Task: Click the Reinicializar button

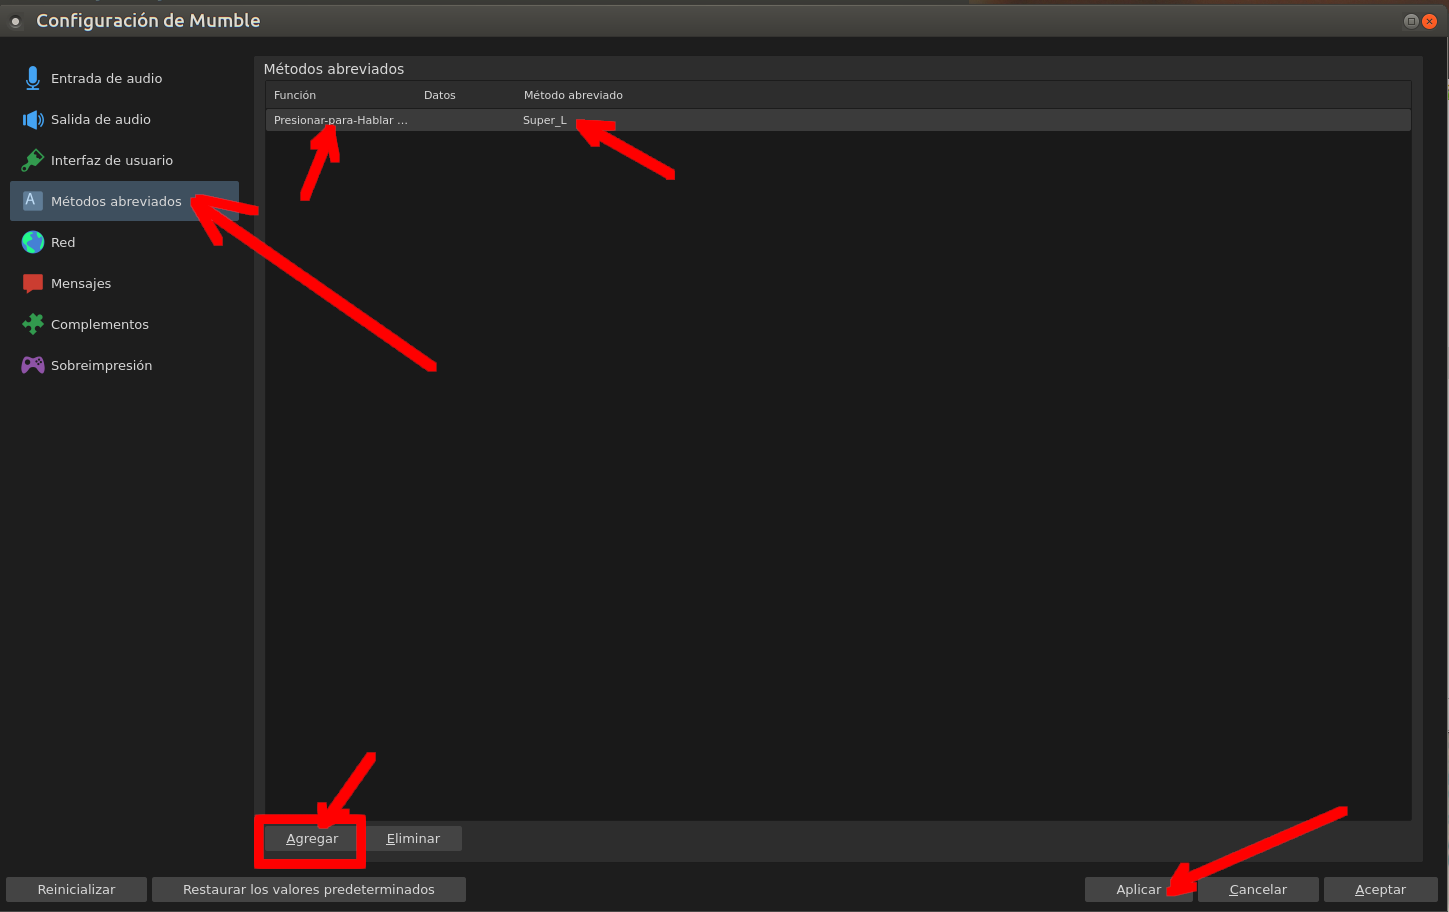Action: pyautogui.click(x=76, y=889)
